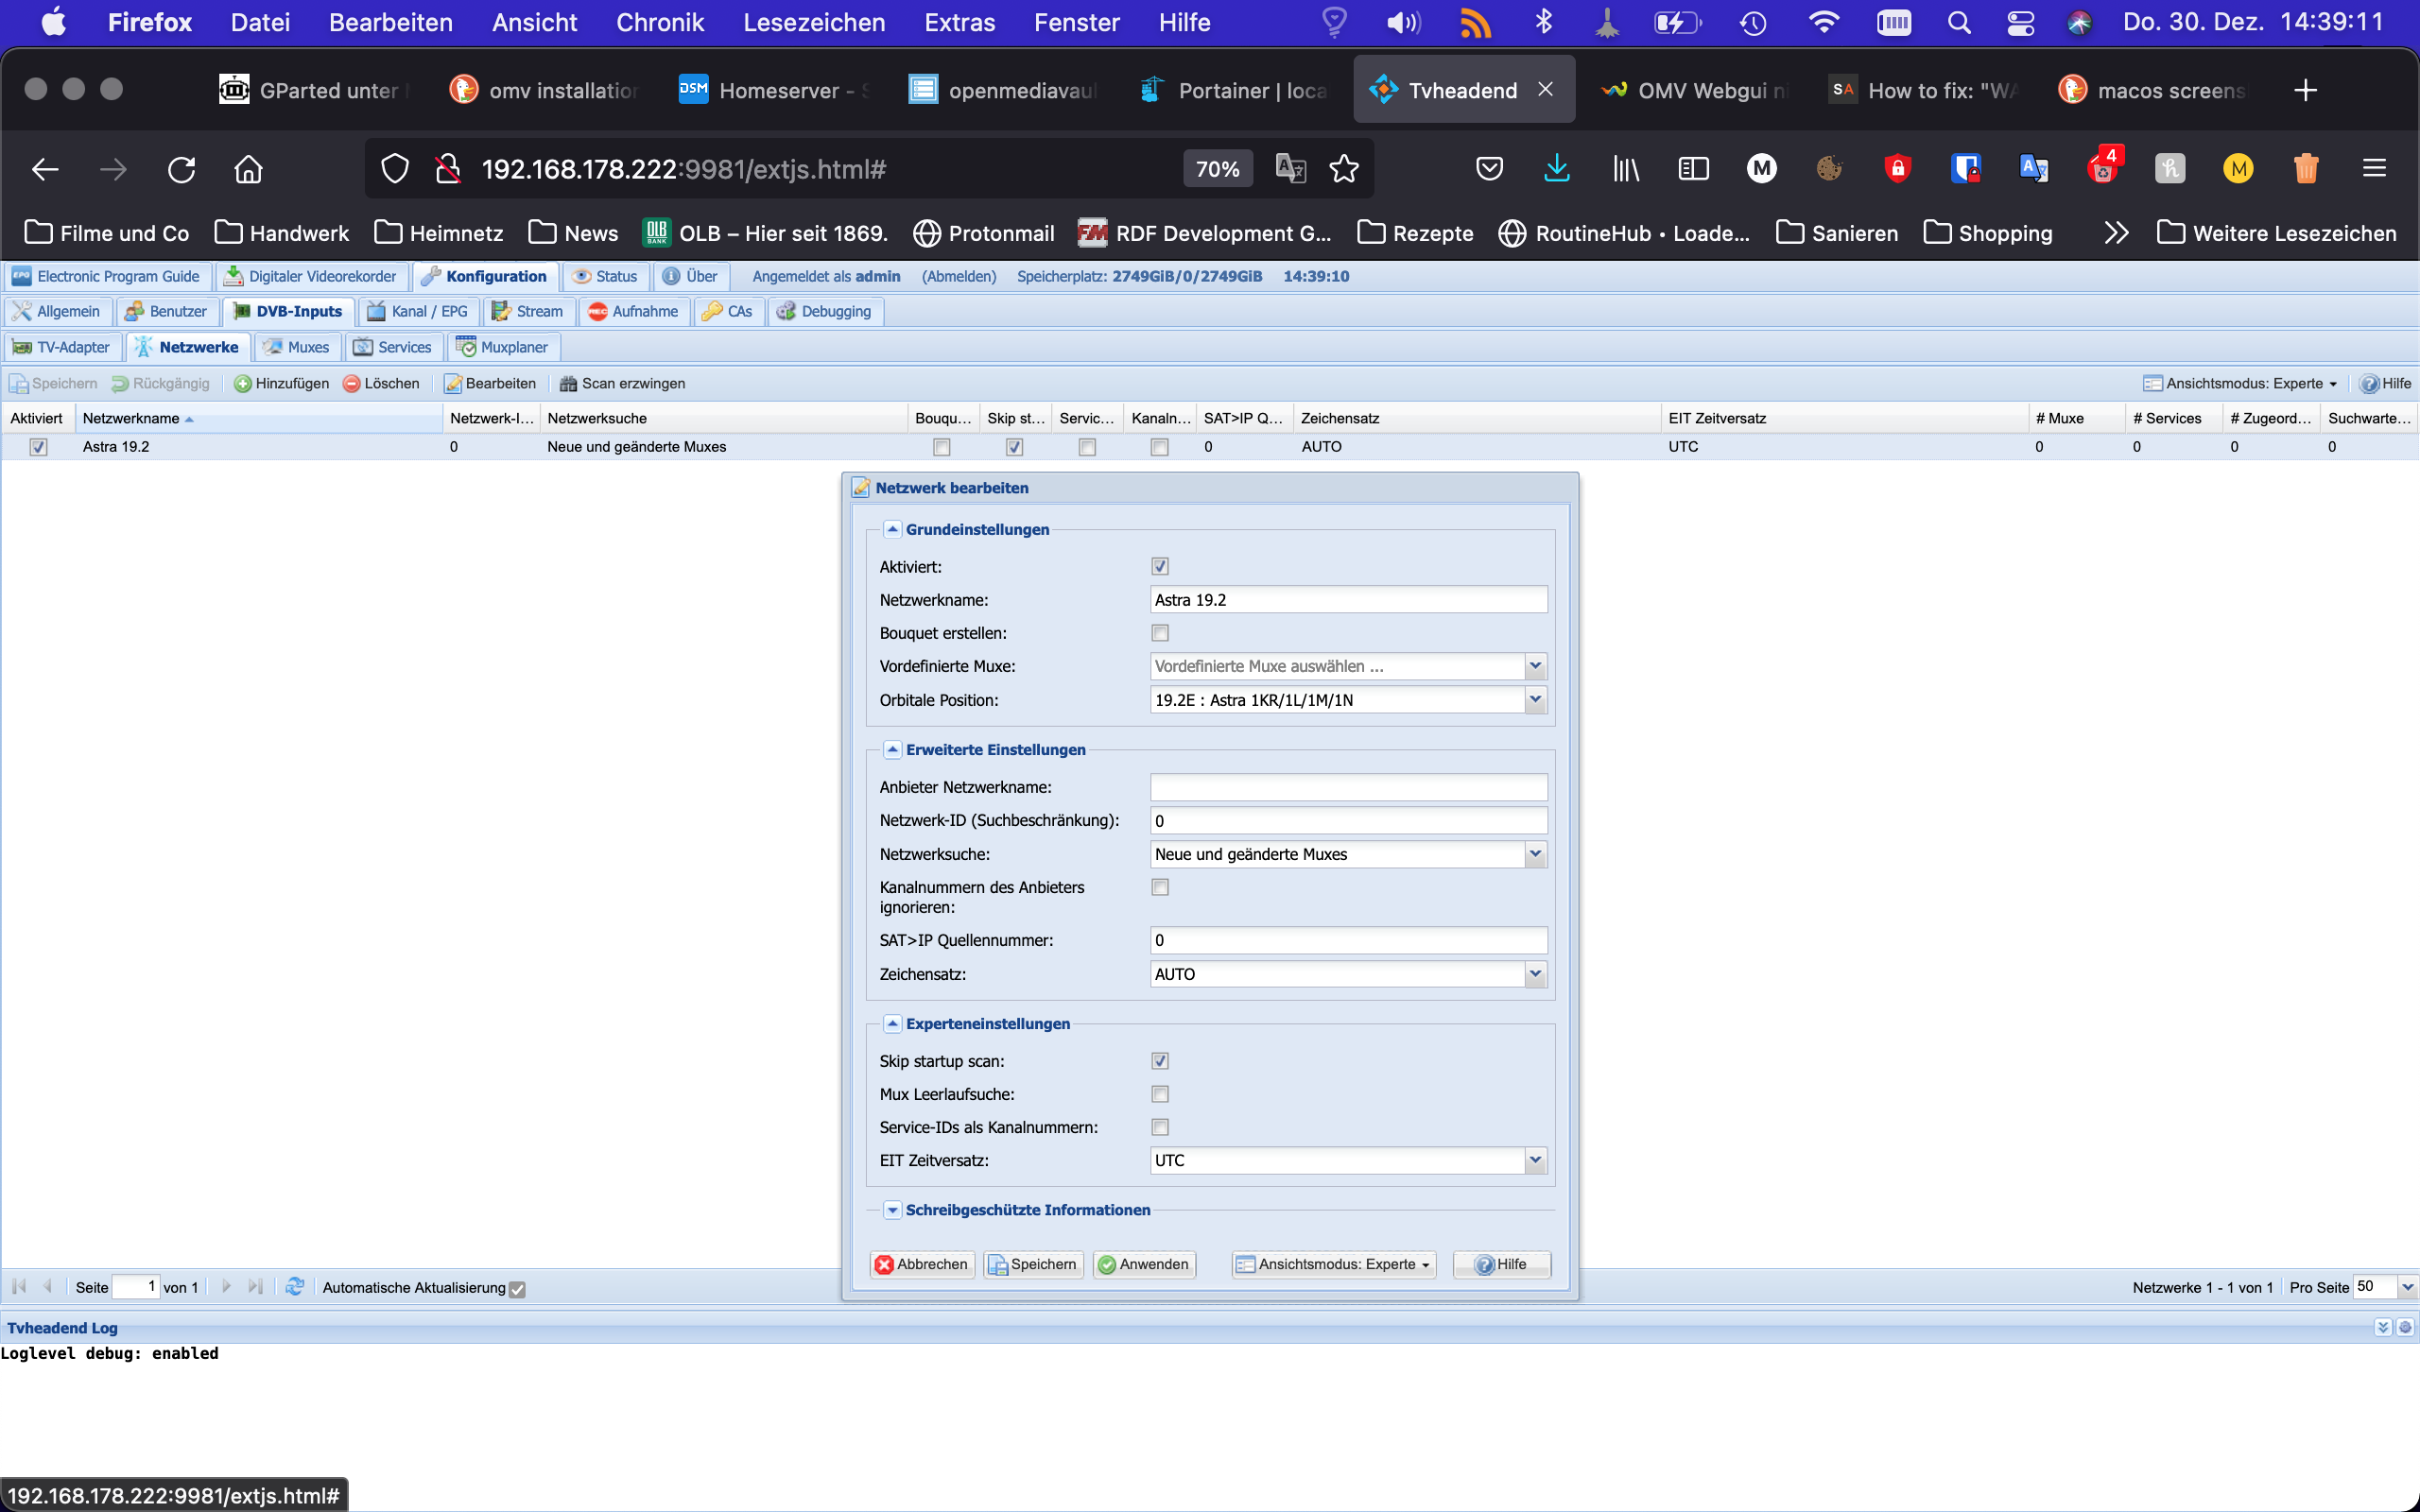This screenshot has height=1512, width=2420.
Task: Click Abbrechen button in dialog
Action: 922,1264
